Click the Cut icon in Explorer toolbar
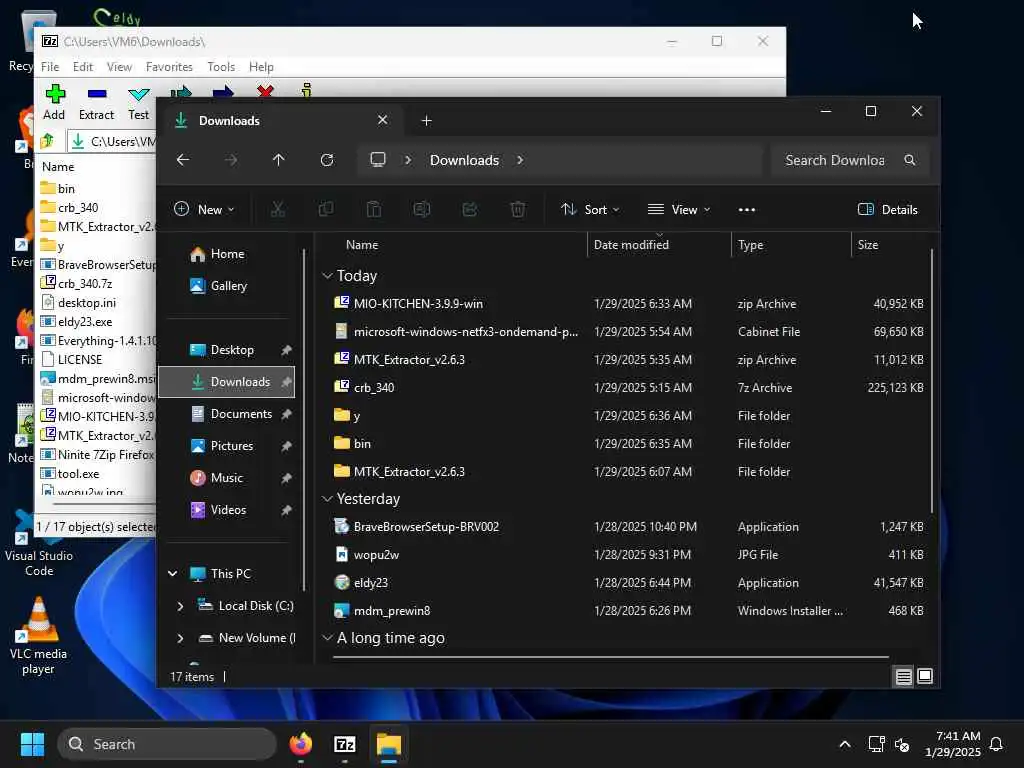 278,209
